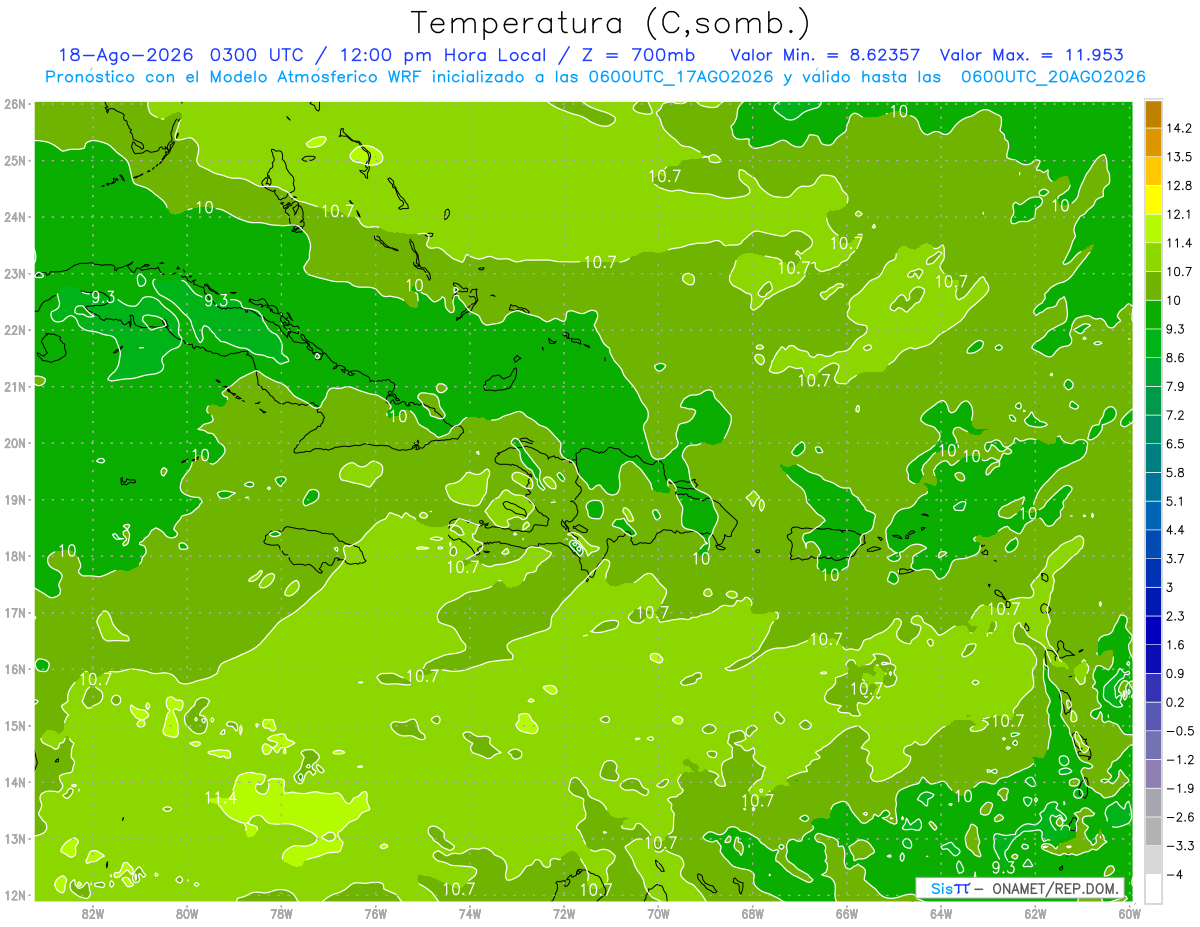1200x927 pixels.
Task: Click the 70W longitude label
Action: [x=658, y=913]
